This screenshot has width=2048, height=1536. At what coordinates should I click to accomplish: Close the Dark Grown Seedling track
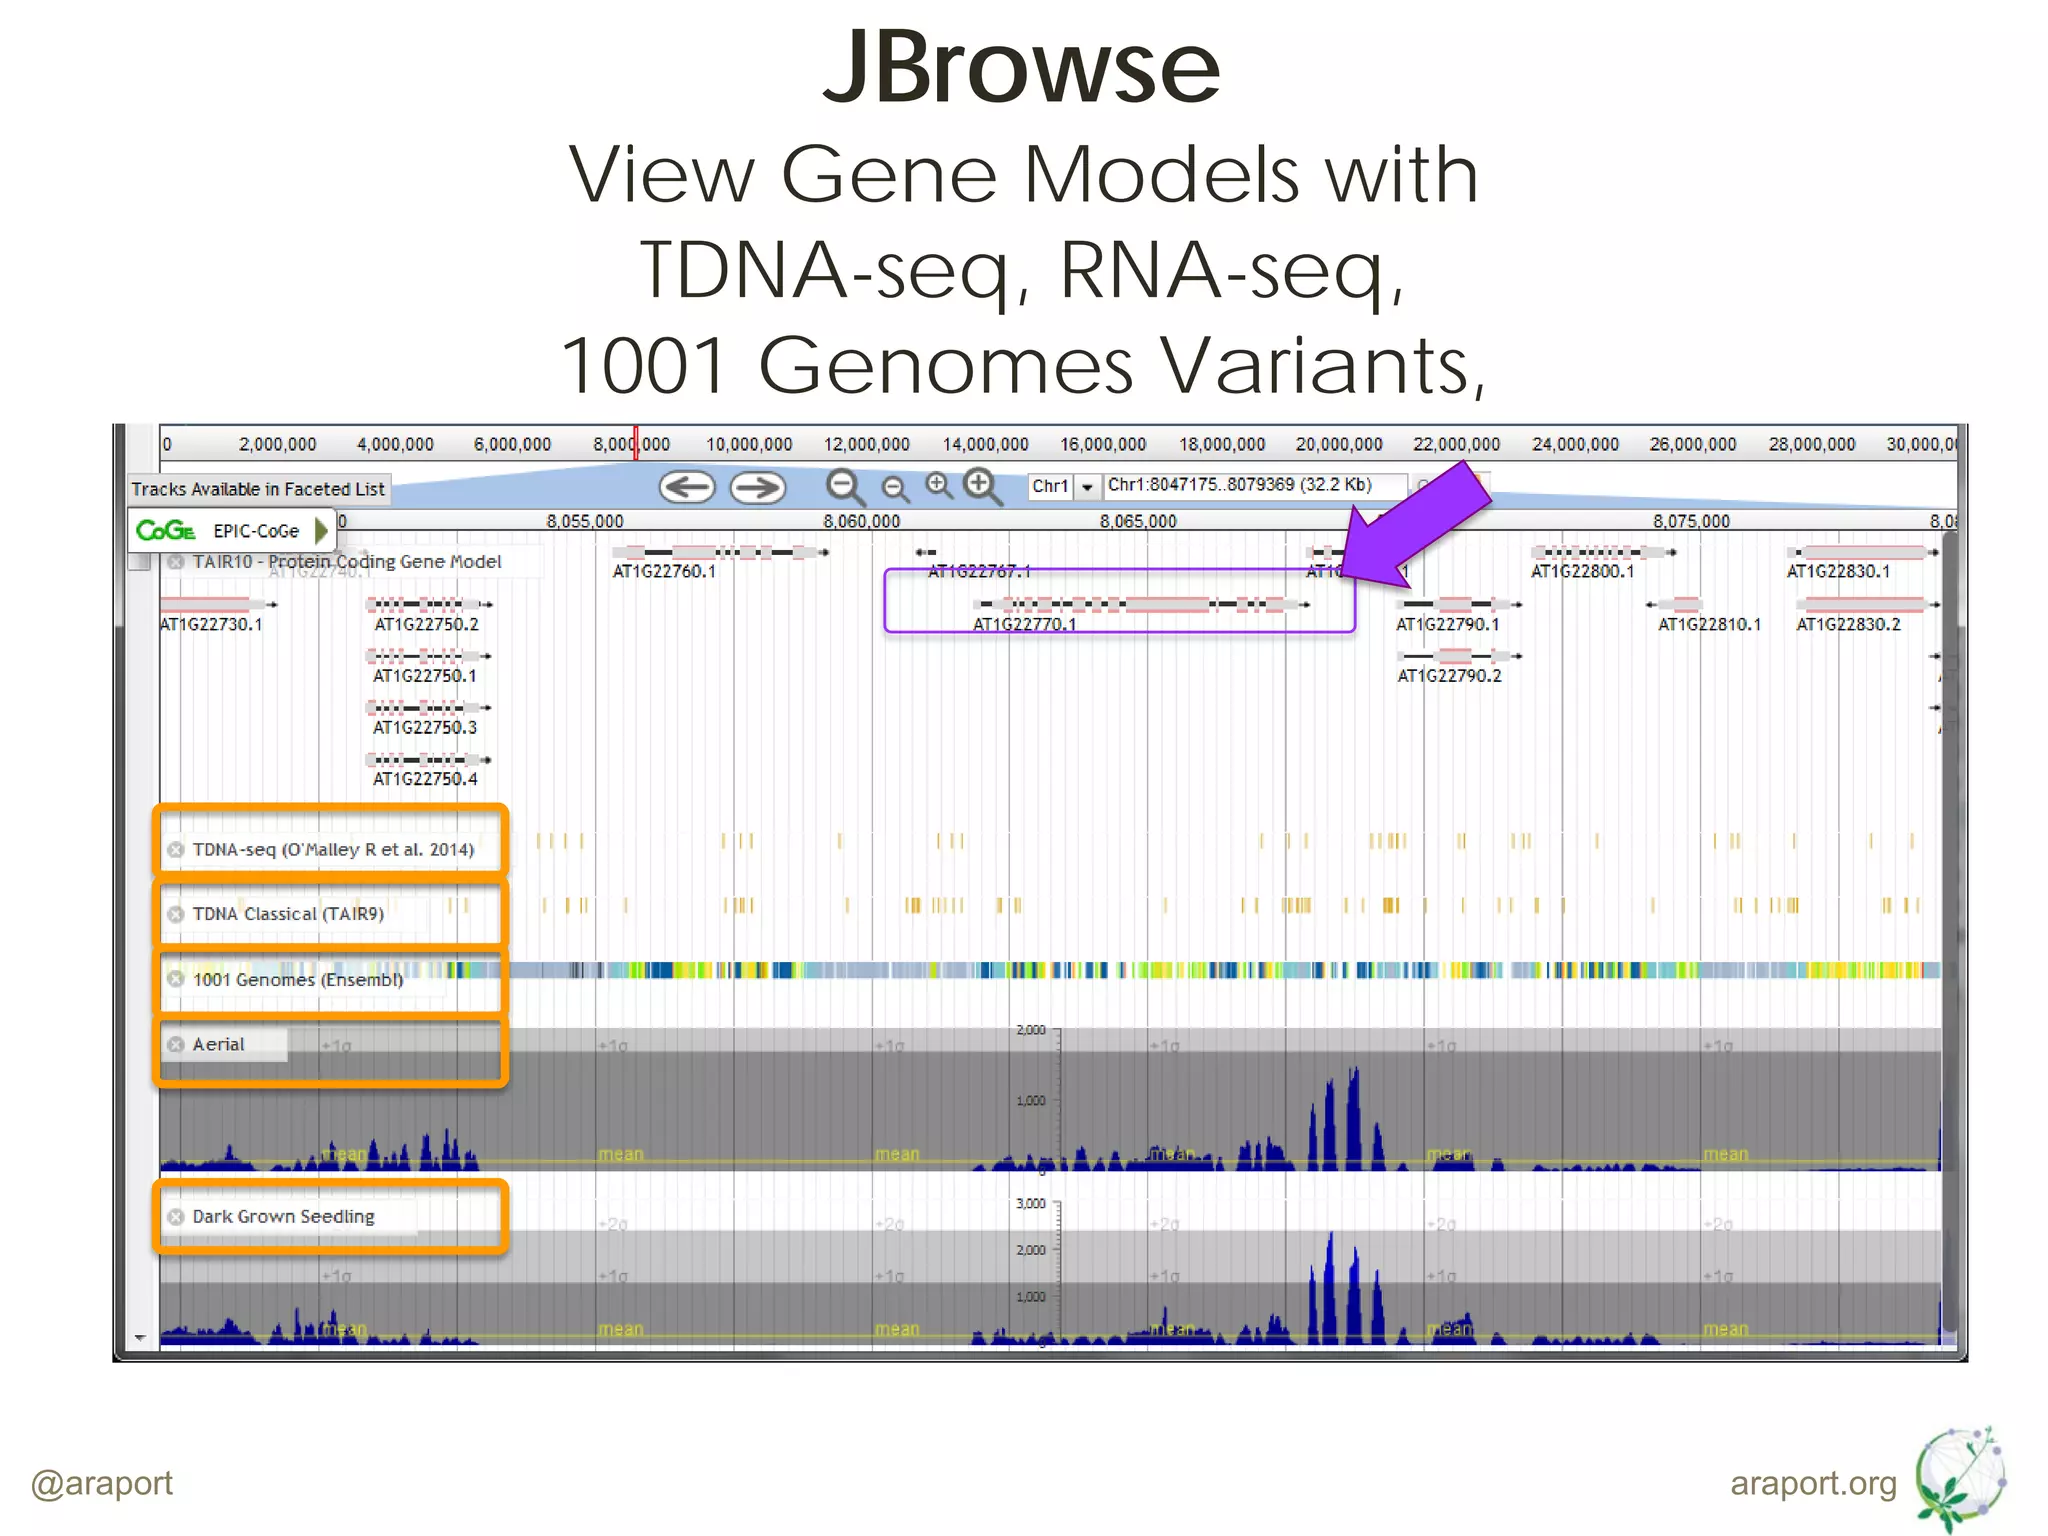(176, 1217)
